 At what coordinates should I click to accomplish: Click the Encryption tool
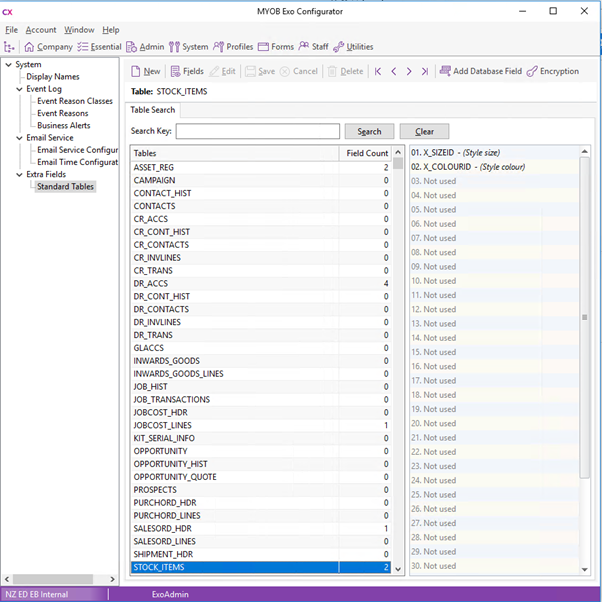[553, 71]
